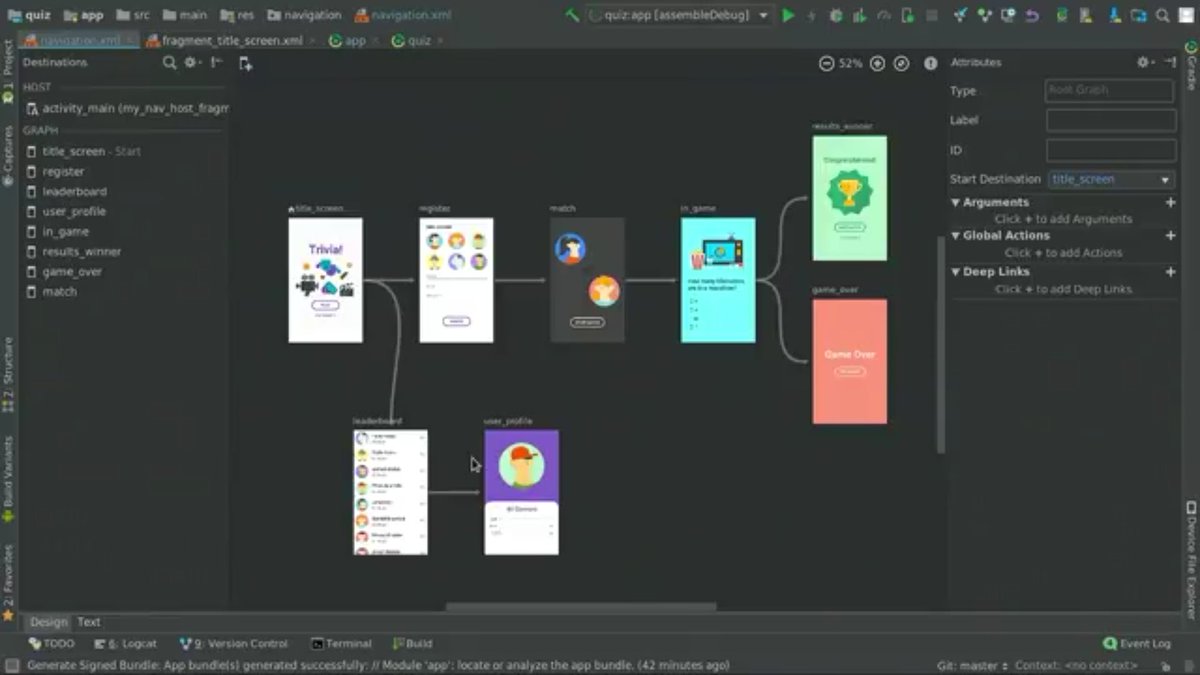
Task: Switch to the Text view tab
Action: point(88,621)
